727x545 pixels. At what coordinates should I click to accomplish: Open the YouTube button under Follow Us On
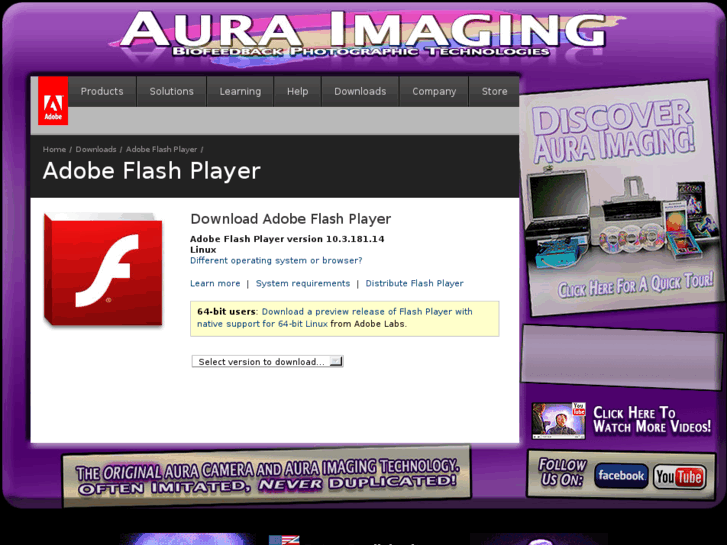pos(680,477)
